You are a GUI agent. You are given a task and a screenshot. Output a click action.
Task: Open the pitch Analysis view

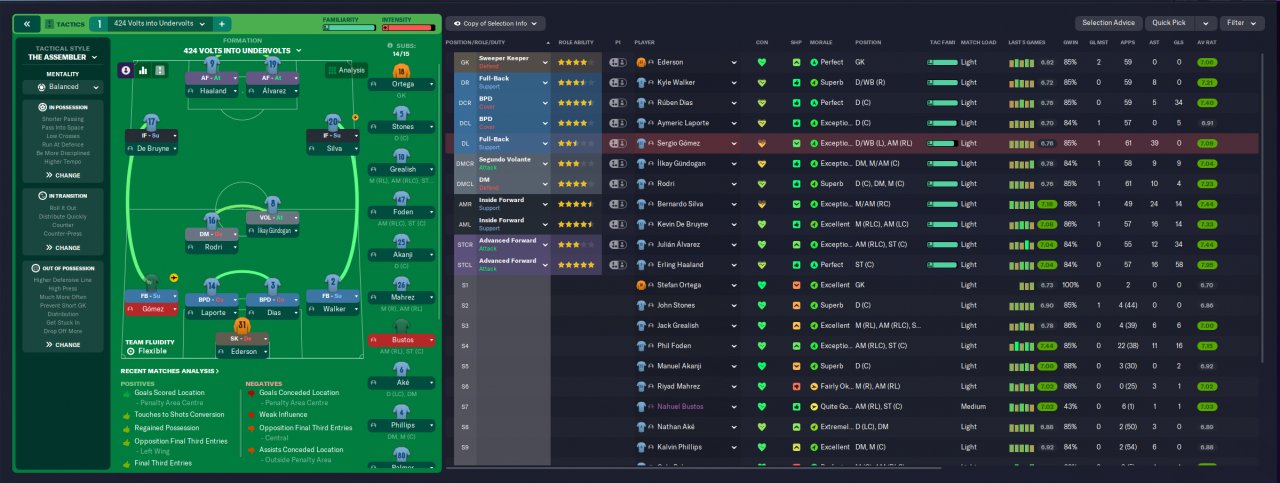coord(346,70)
